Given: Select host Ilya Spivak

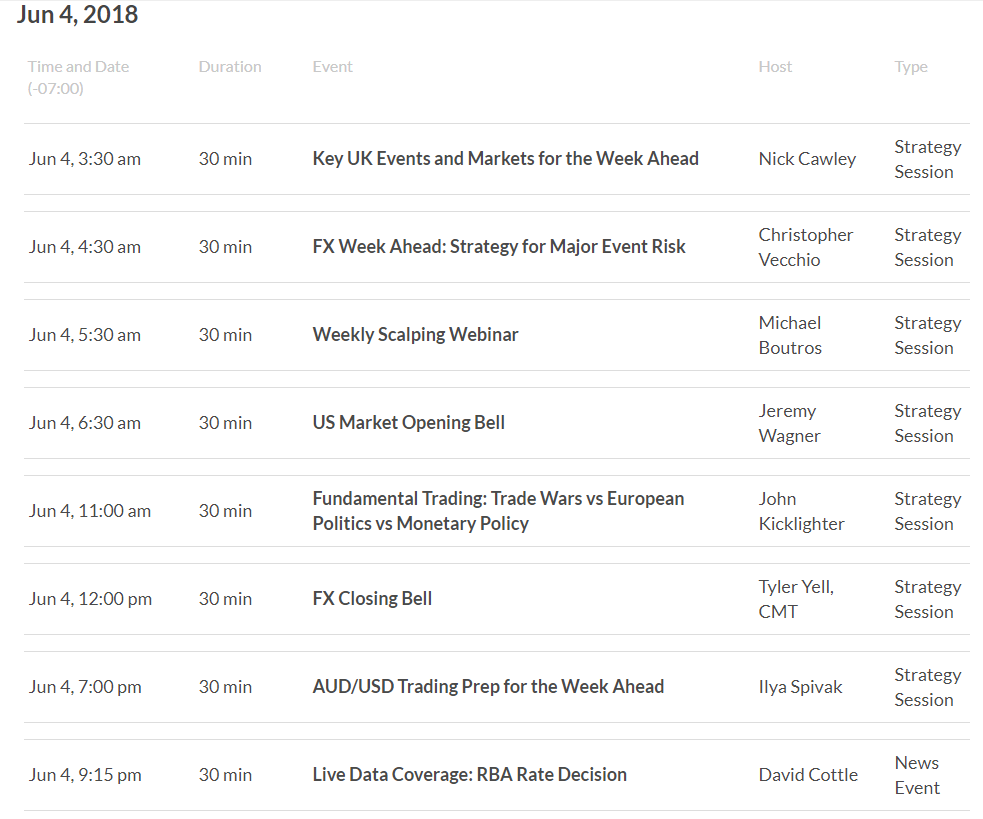Looking at the screenshot, I should click(800, 687).
